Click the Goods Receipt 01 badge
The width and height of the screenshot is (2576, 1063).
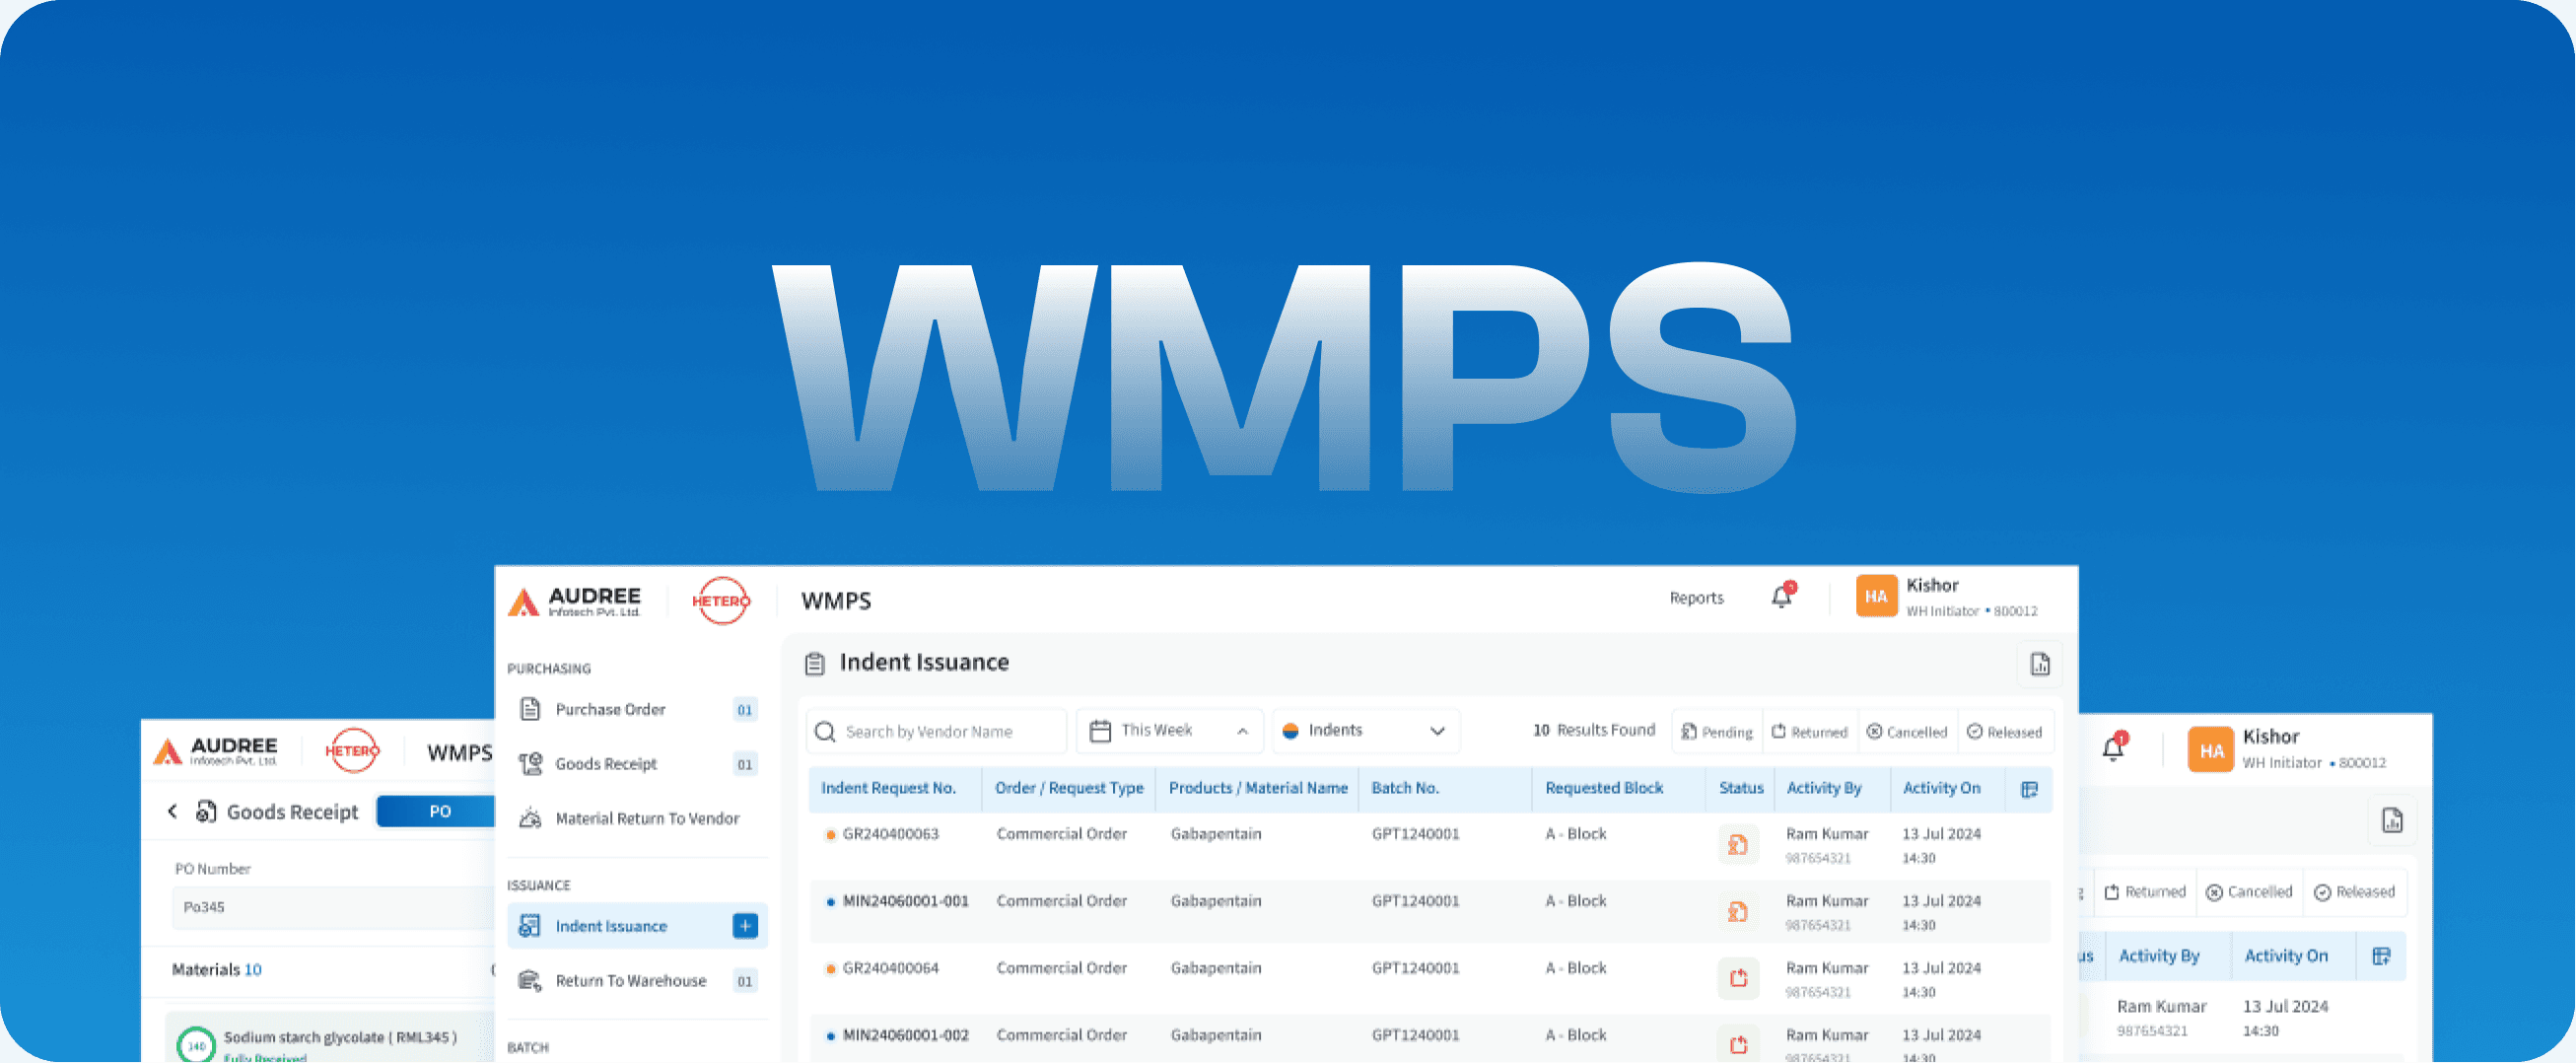click(745, 765)
